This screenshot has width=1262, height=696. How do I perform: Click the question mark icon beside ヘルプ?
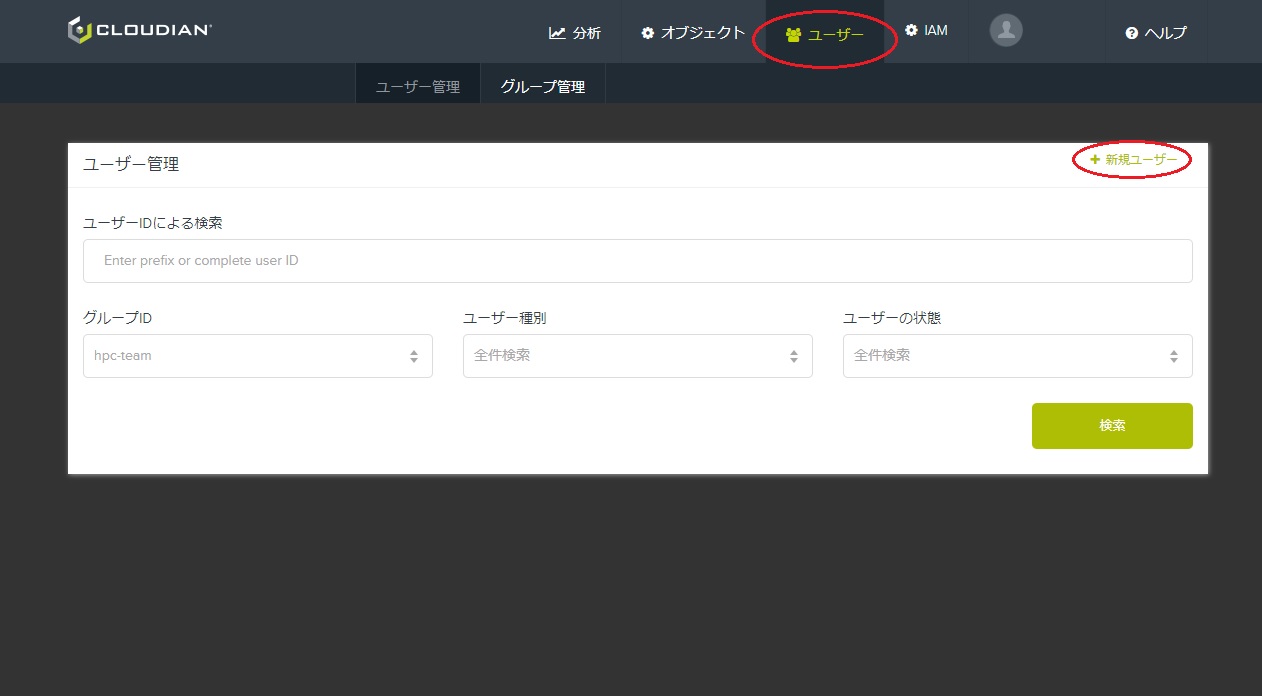(x=1131, y=34)
